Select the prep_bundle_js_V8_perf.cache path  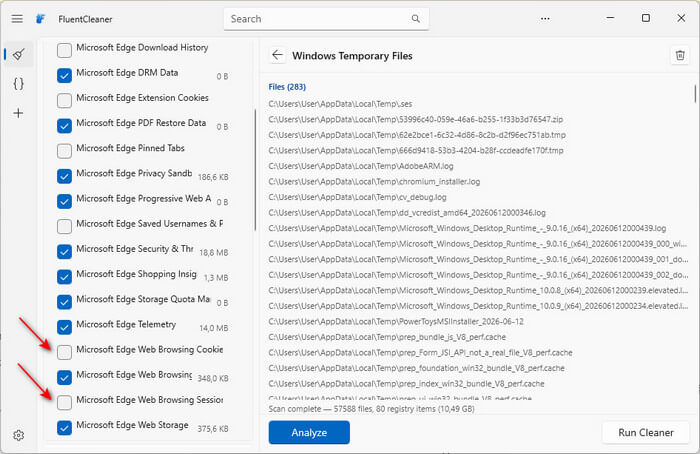(387, 337)
